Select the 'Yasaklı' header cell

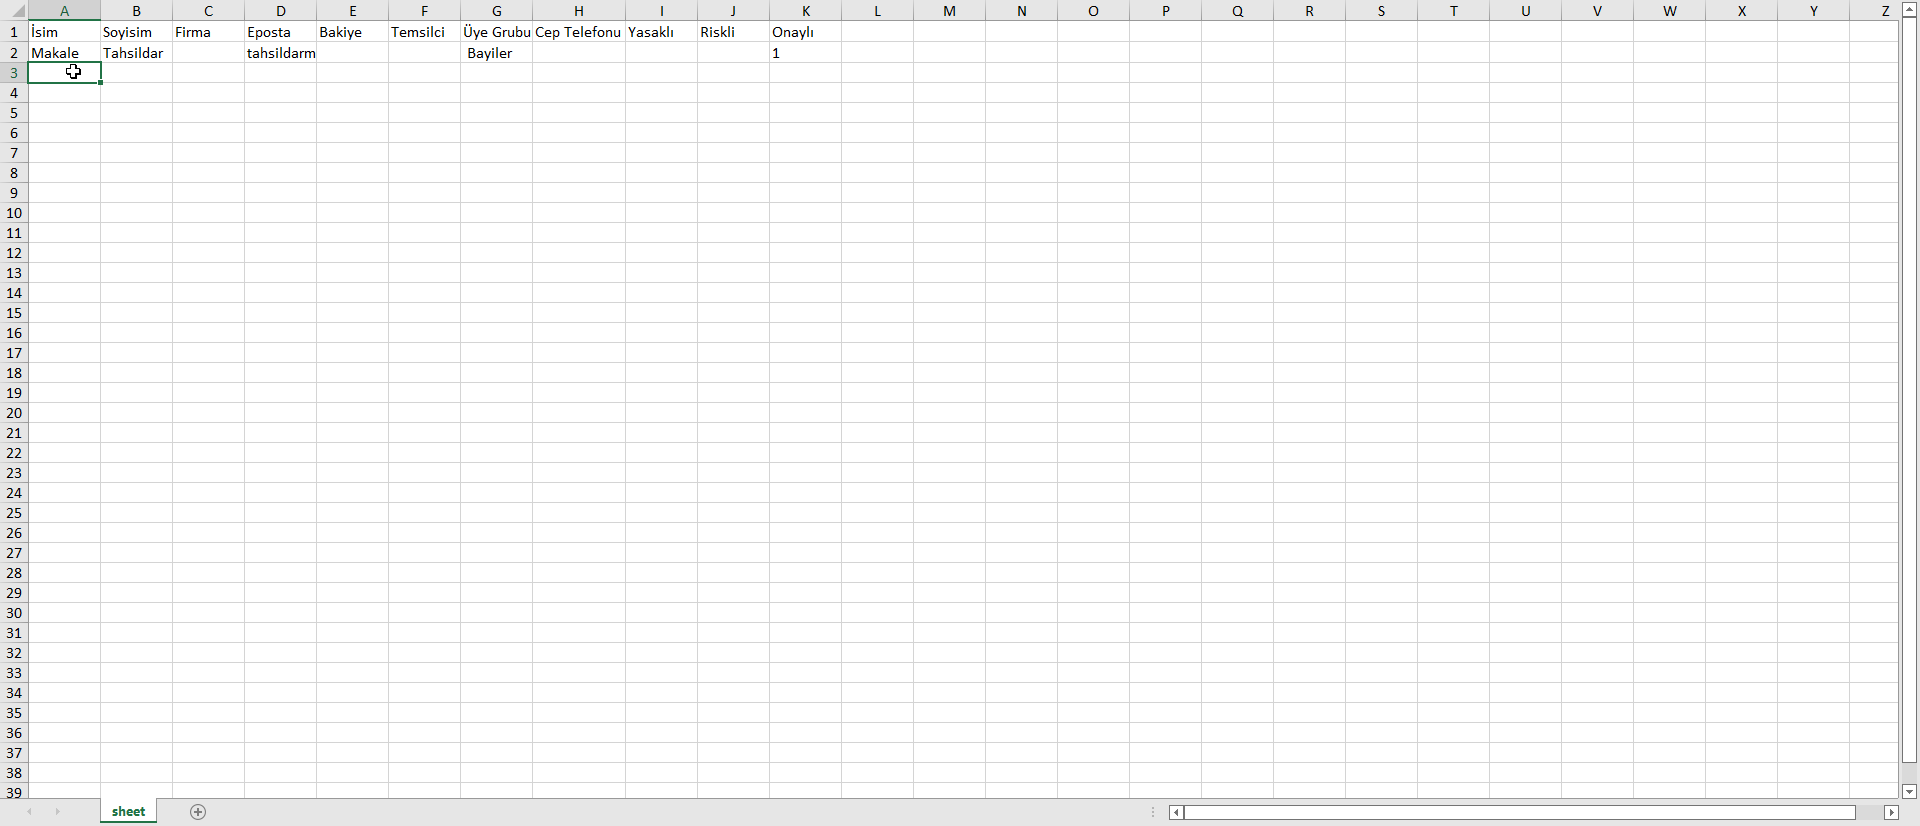661,32
